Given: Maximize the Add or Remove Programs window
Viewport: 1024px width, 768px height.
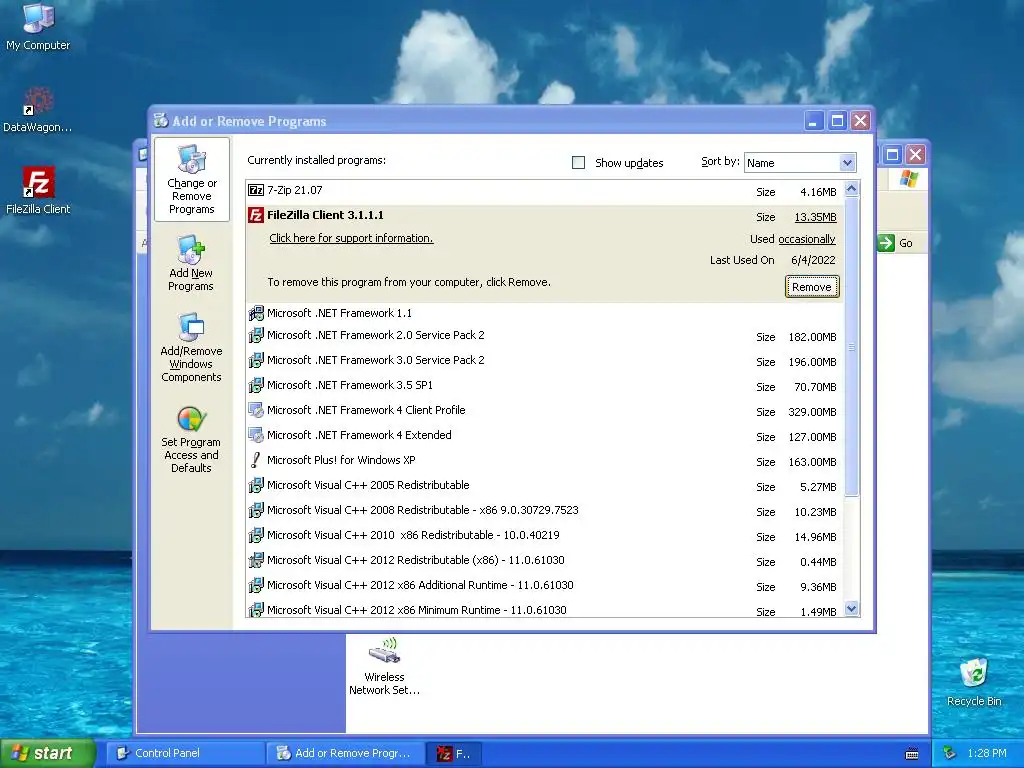Looking at the screenshot, I should tap(837, 121).
